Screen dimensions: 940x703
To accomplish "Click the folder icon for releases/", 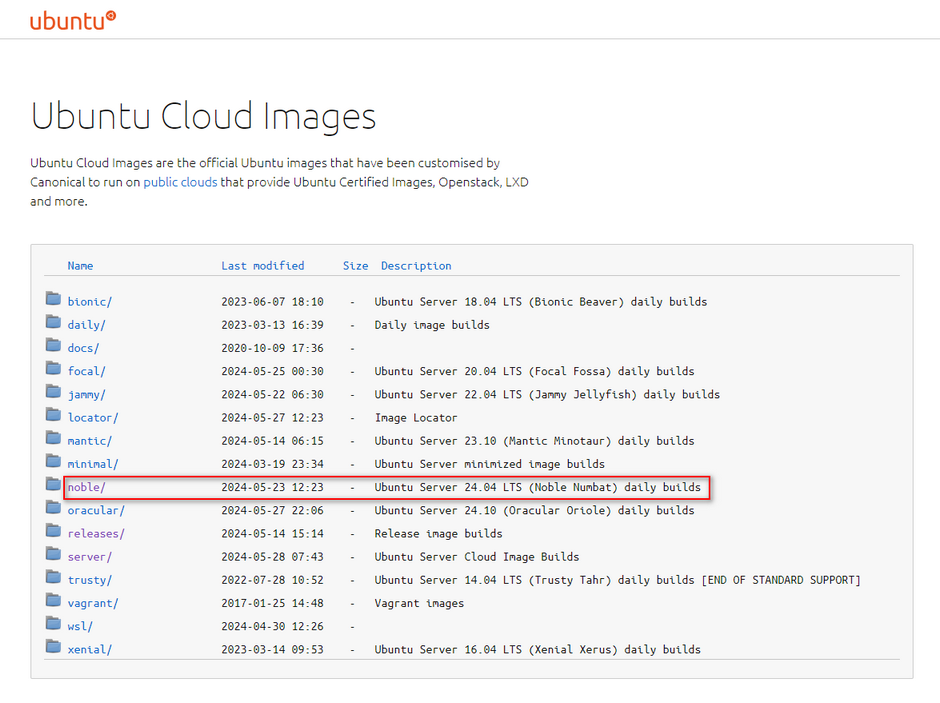I will coord(53,532).
